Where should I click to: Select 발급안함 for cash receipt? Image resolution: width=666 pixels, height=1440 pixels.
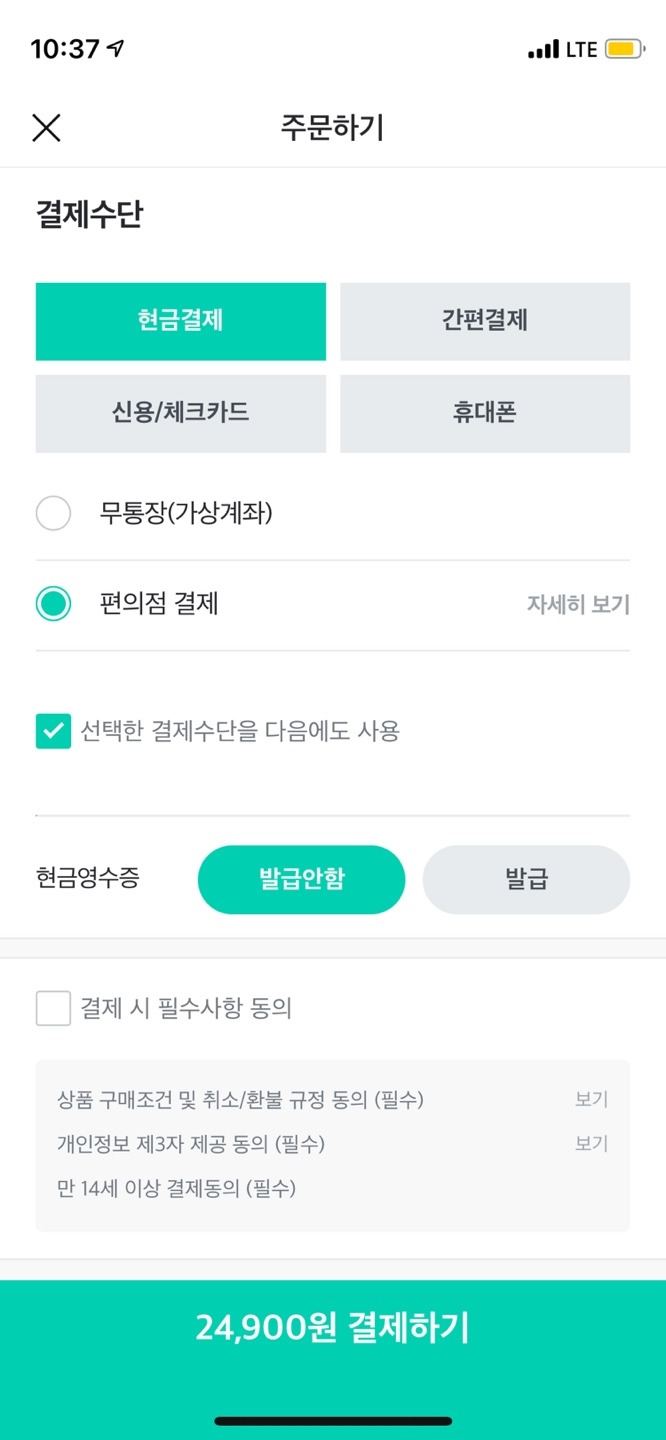(x=301, y=879)
